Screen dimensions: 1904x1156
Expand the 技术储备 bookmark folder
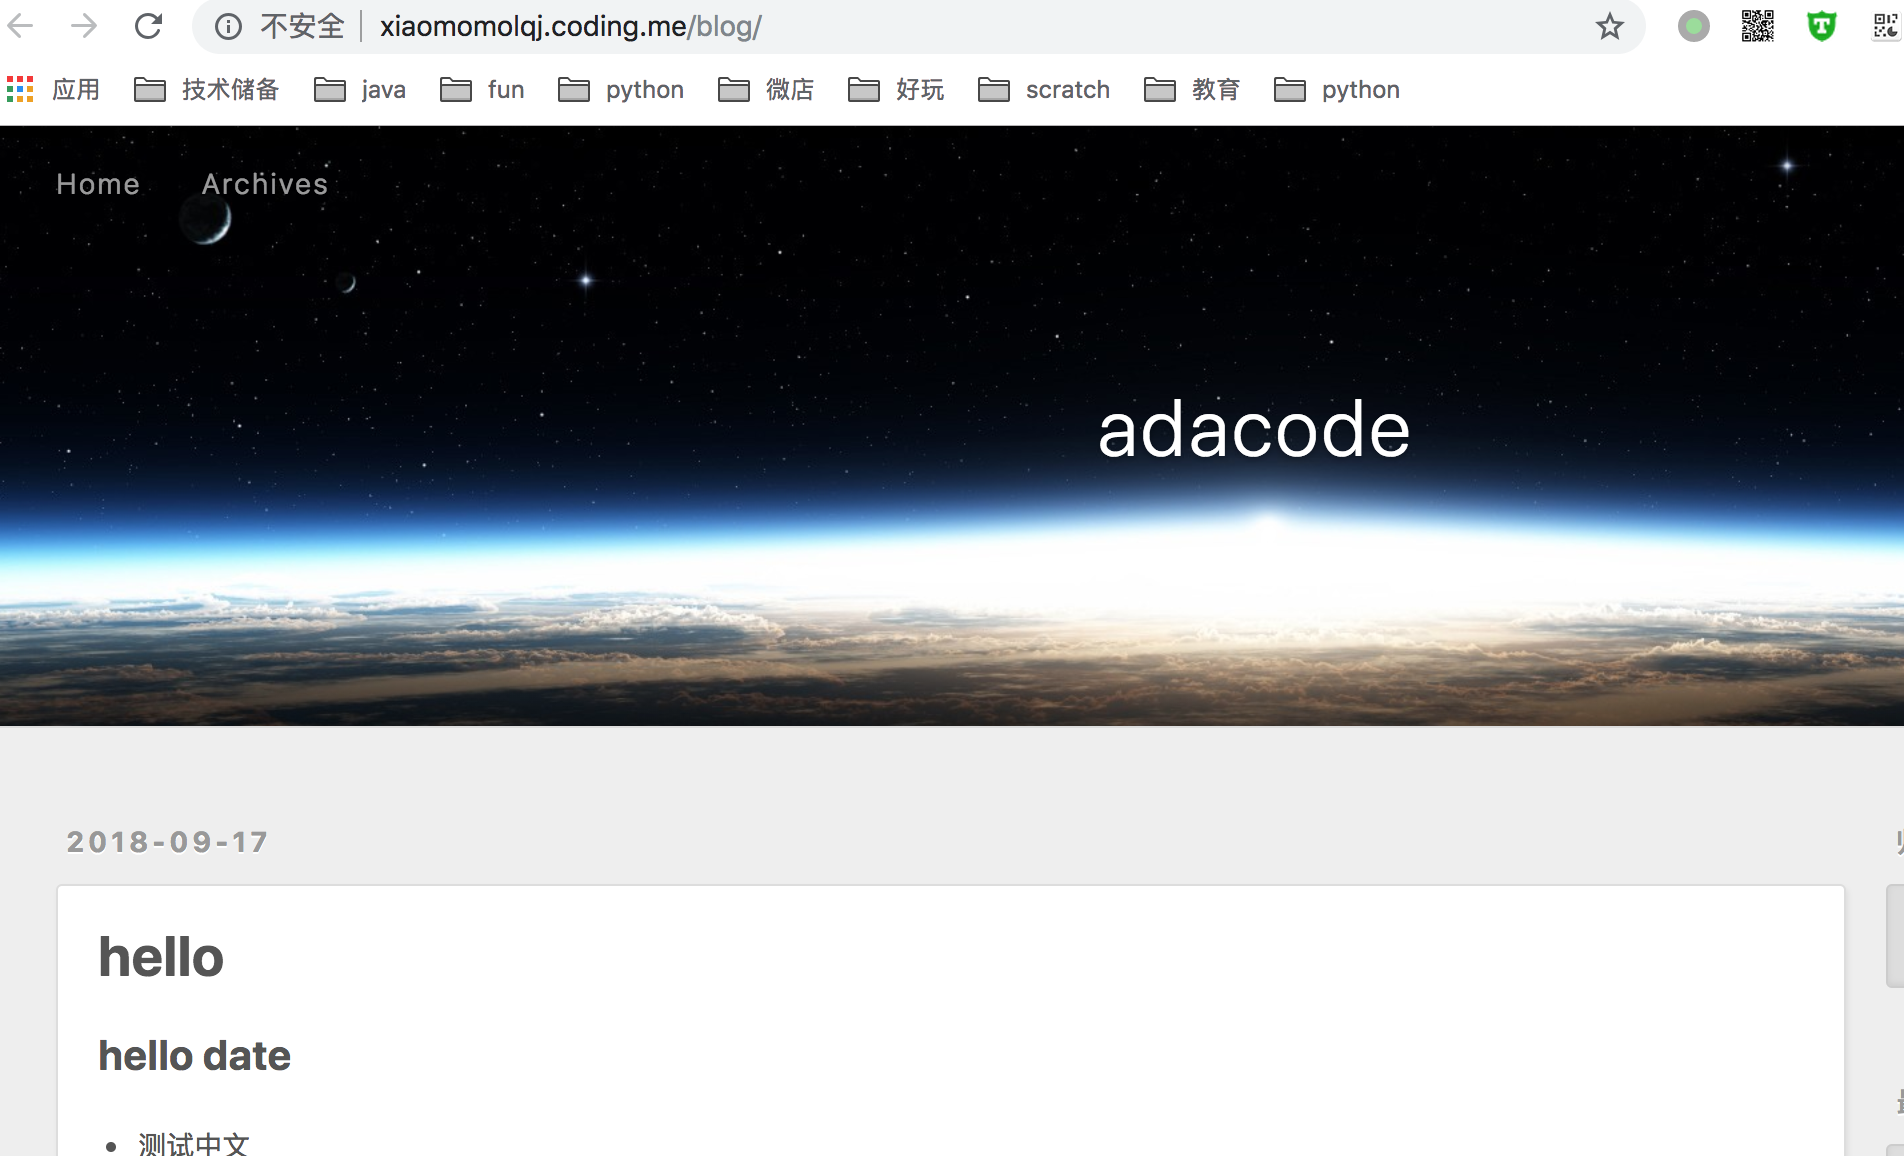(x=207, y=90)
